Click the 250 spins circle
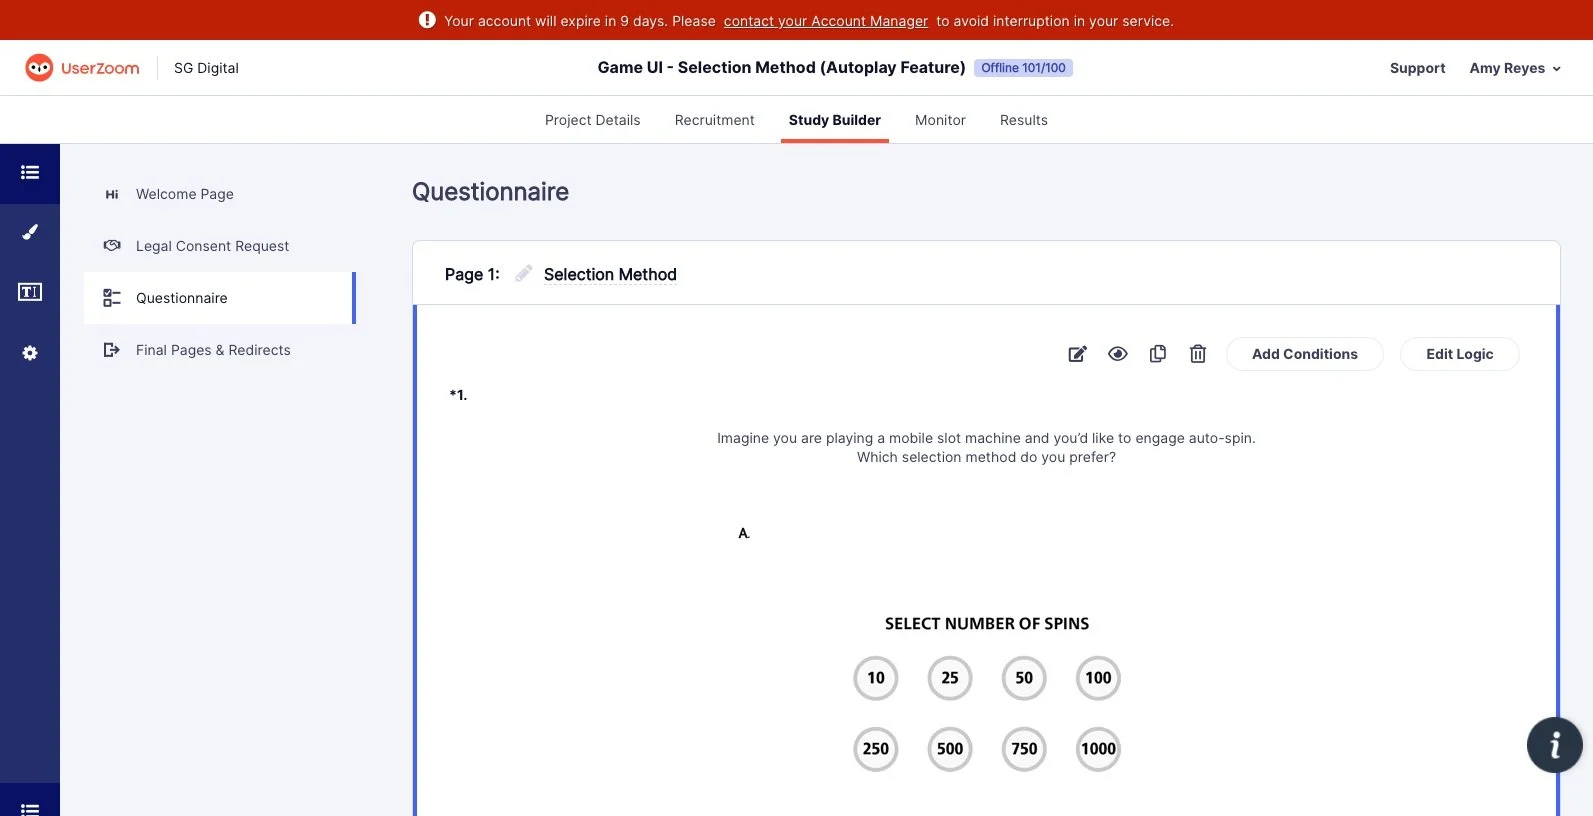The width and height of the screenshot is (1593, 816). 876,749
